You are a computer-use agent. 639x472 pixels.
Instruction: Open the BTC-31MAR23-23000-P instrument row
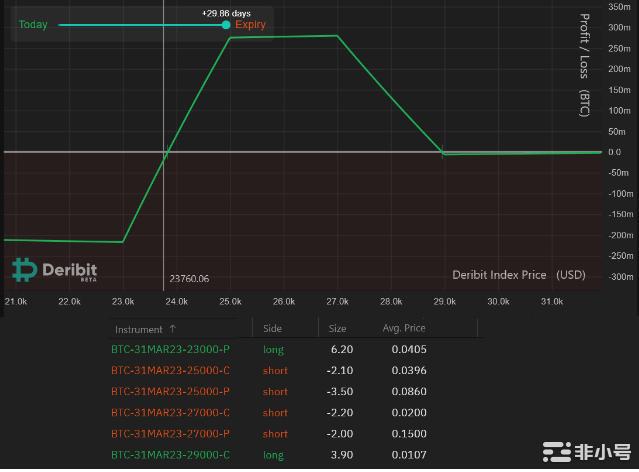(170, 350)
